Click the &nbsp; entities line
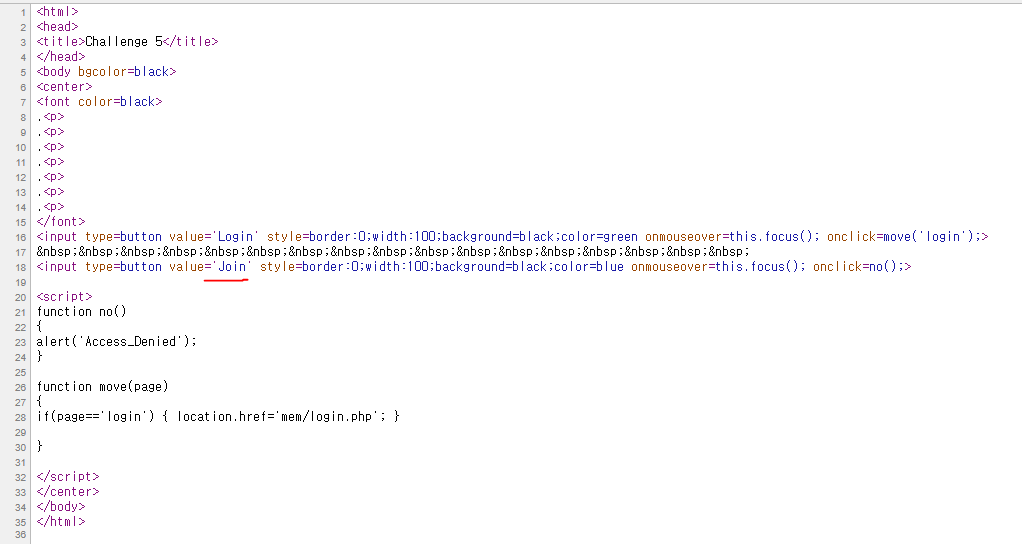Viewport: 1022px width, 544px height. pos(393,251)
